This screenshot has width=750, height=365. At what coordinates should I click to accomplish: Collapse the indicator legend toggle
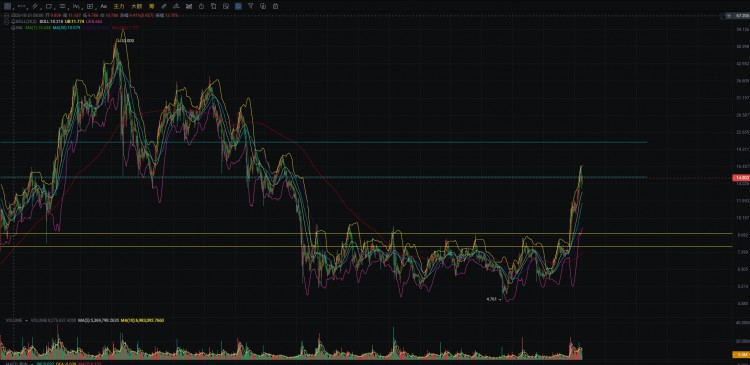click(6, 22)
